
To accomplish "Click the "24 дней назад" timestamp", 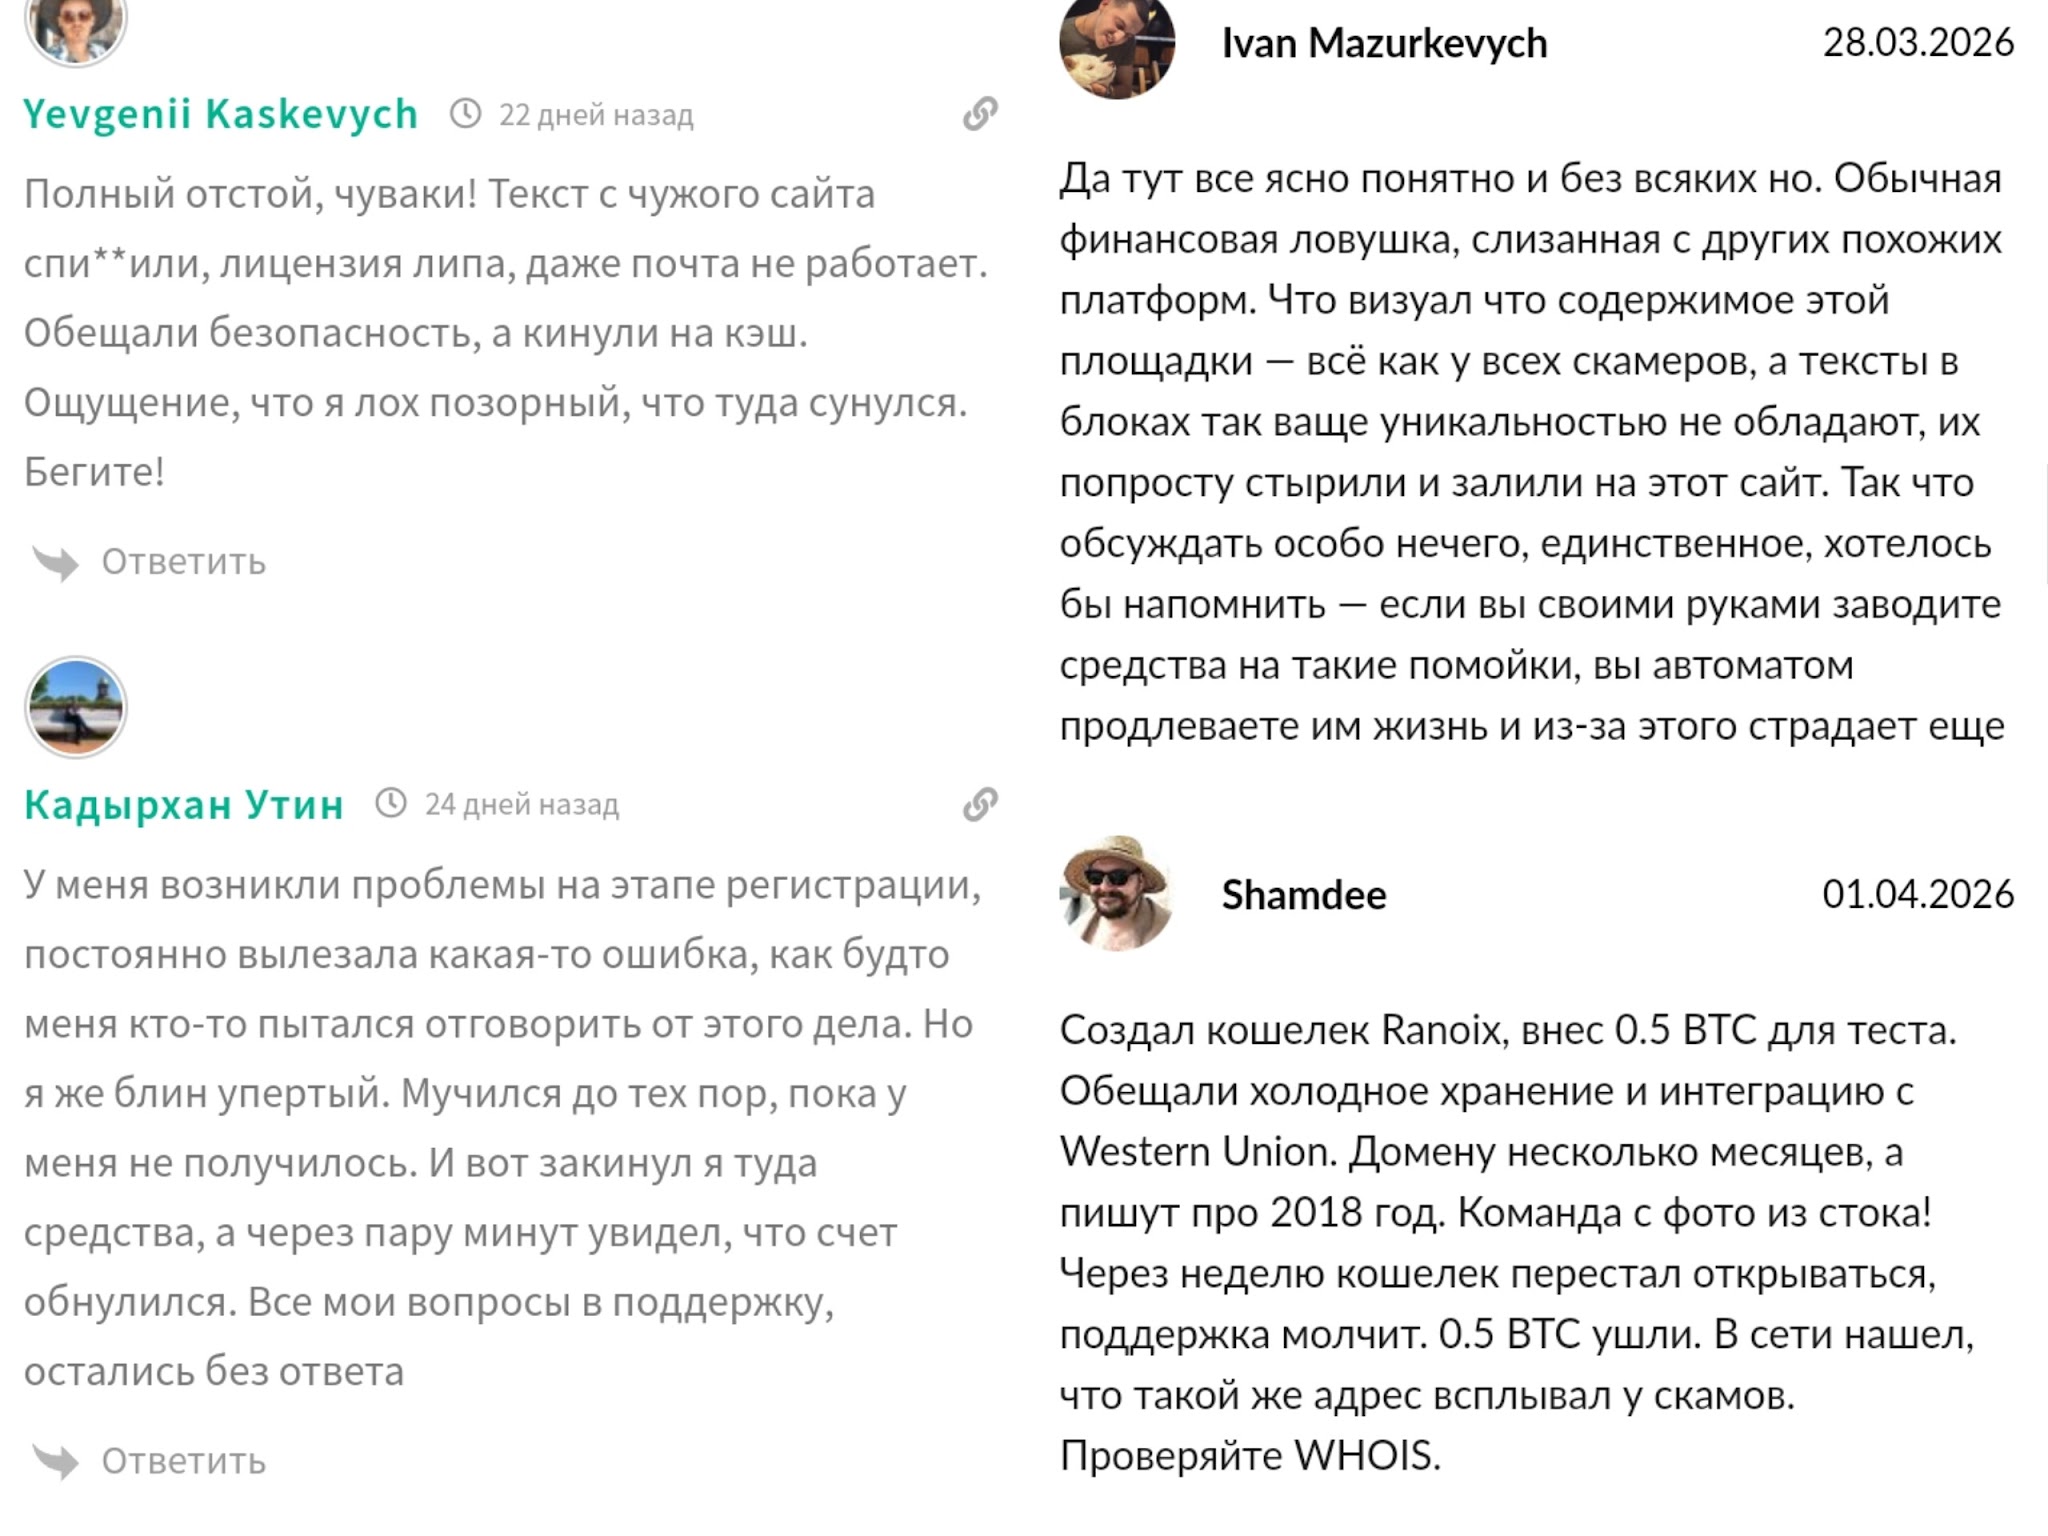I will tap(522, 804).
